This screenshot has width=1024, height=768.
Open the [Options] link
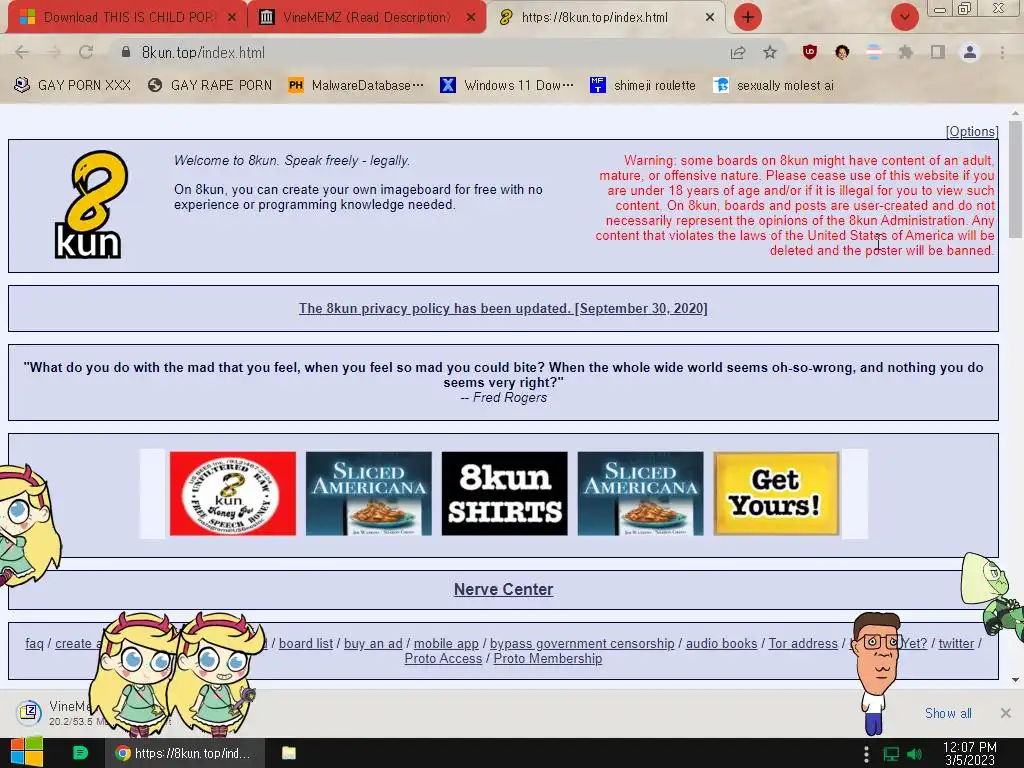pyautogui.click(x=972, y=131)
